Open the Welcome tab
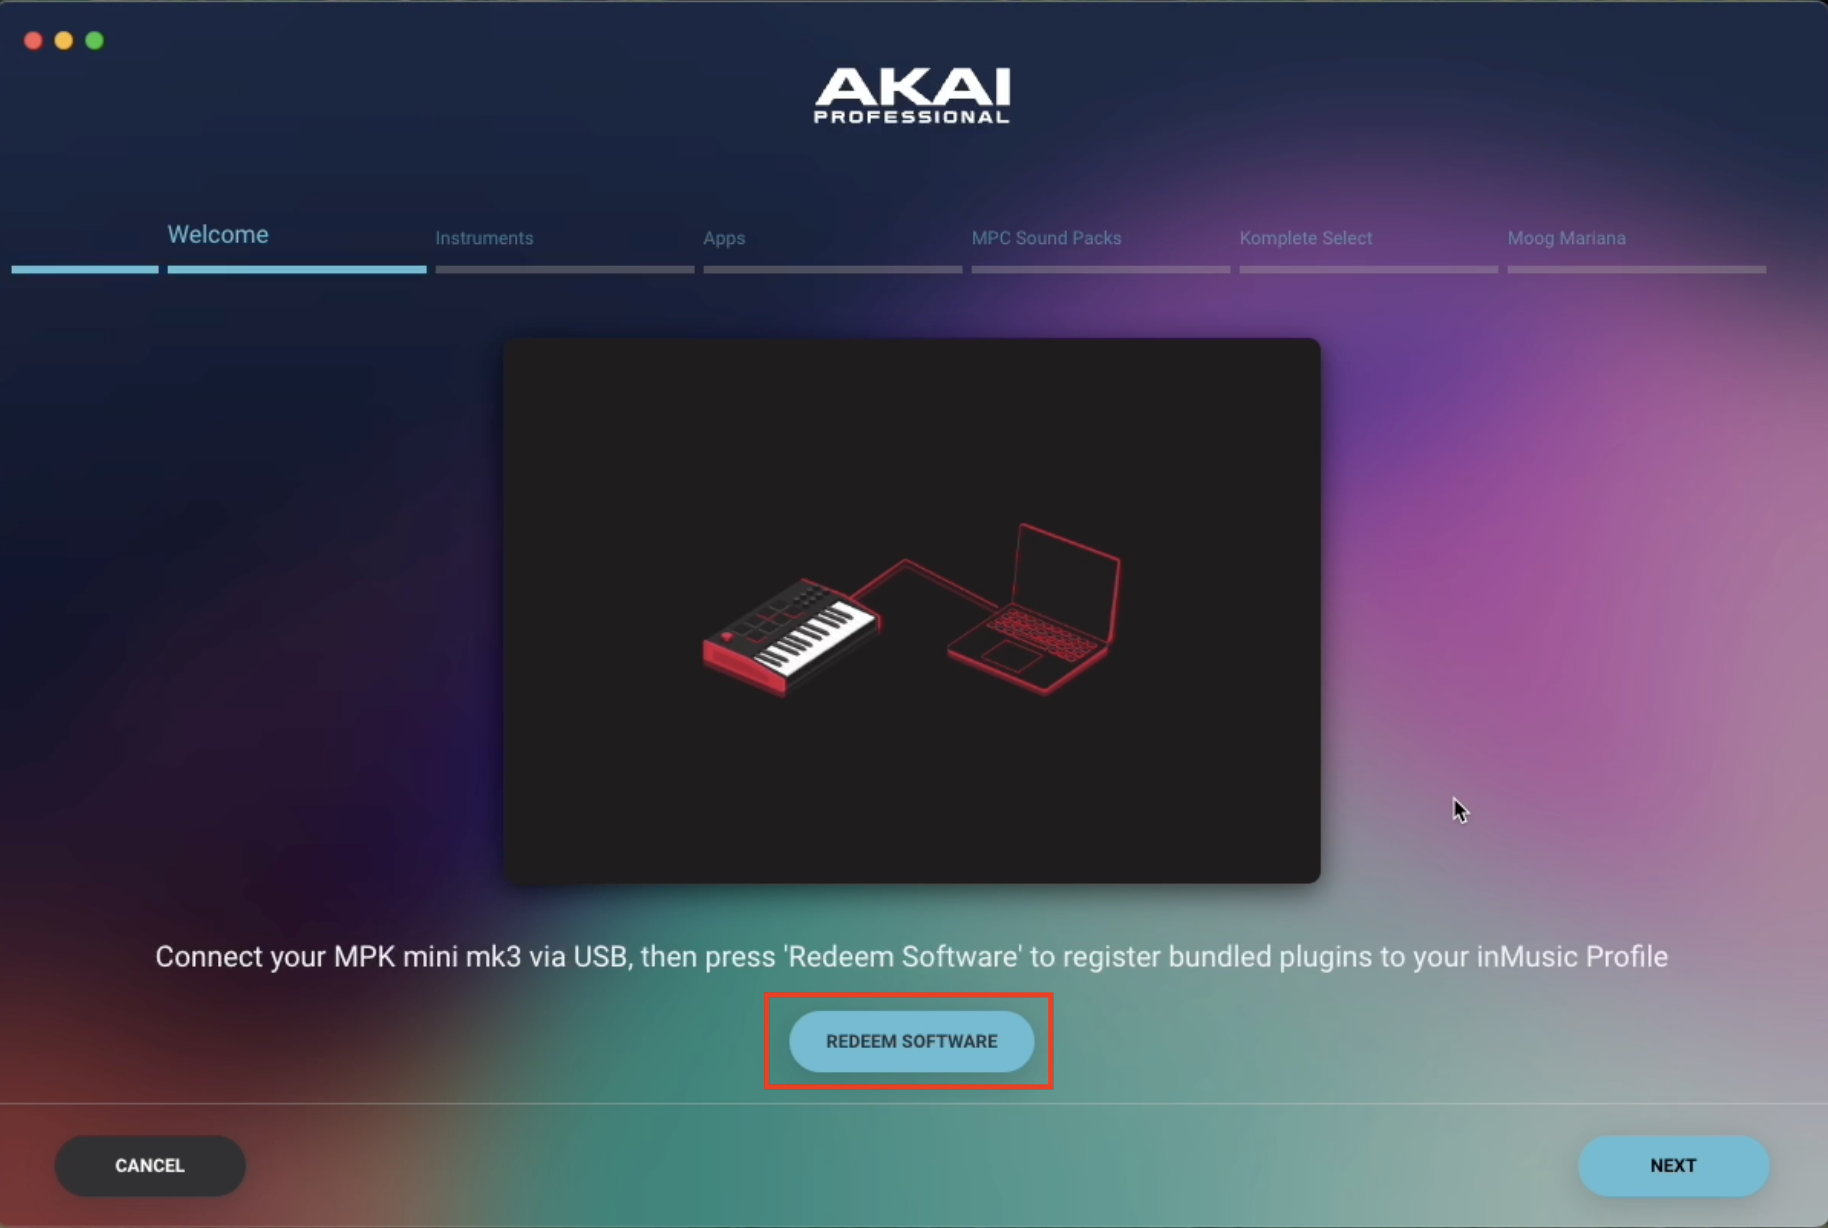Viewport: 1828px width, 1228px height. 218,235
